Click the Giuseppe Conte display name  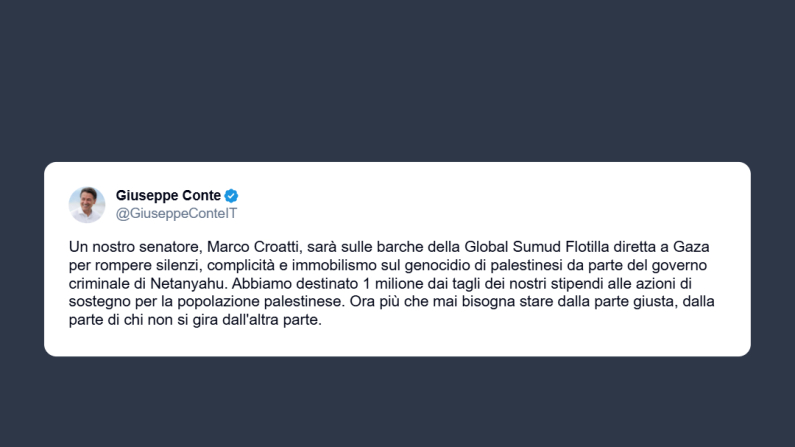168,195
